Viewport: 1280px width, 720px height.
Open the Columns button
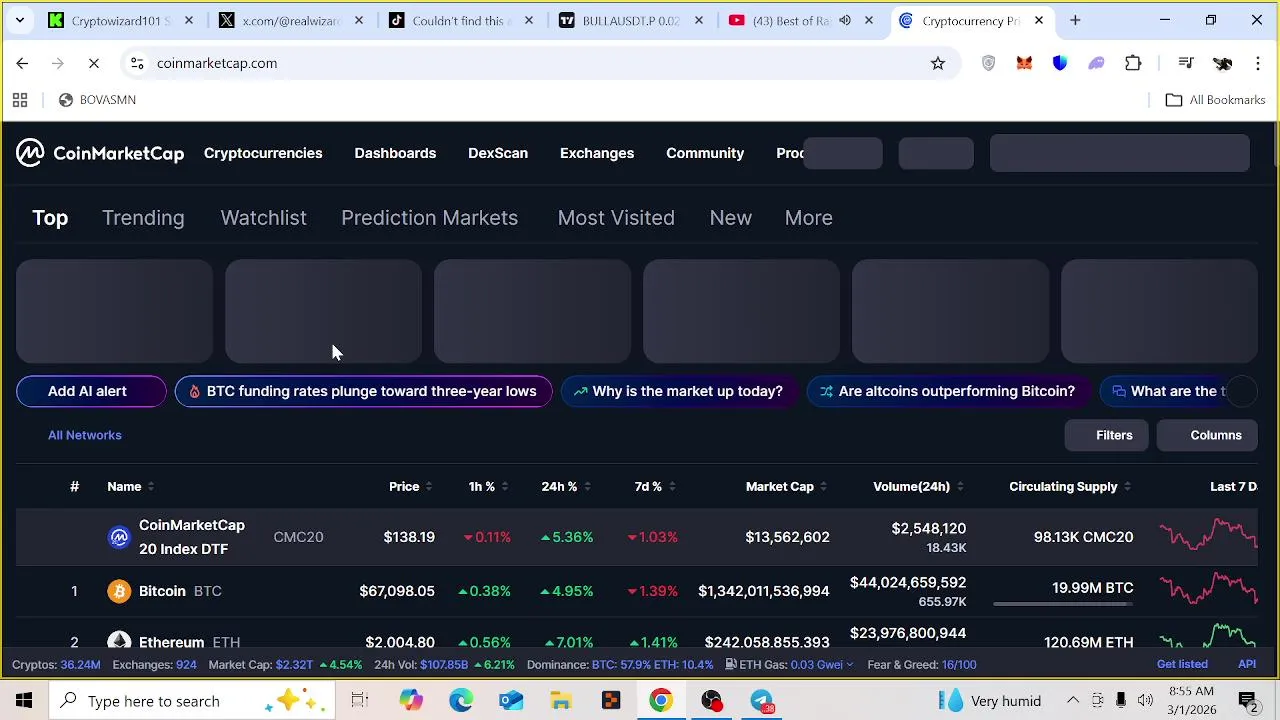[x=1206, y=435]
